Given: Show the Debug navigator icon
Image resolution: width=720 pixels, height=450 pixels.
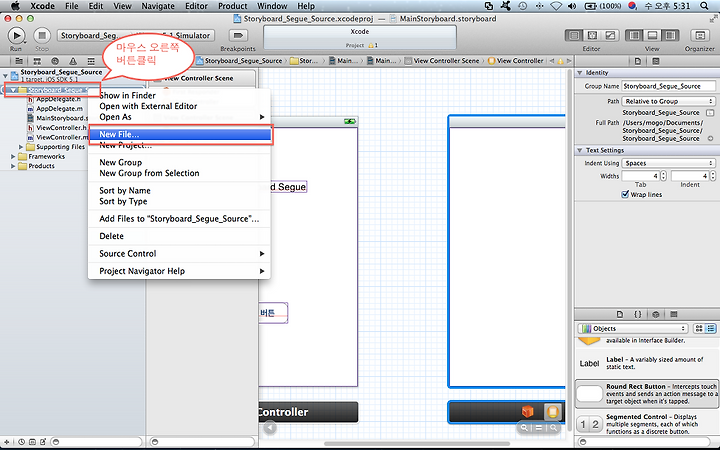Looking at the screenshot, I should pos(91,61).
